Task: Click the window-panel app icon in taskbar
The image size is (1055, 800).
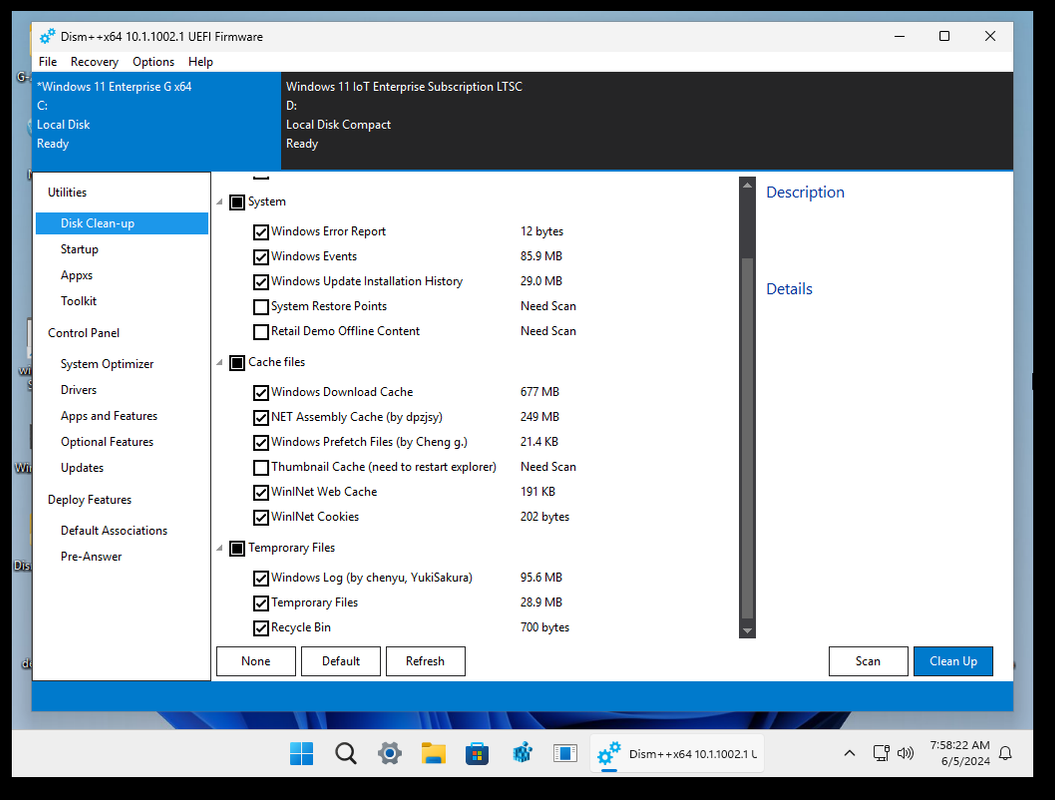Action: [565, 754]
